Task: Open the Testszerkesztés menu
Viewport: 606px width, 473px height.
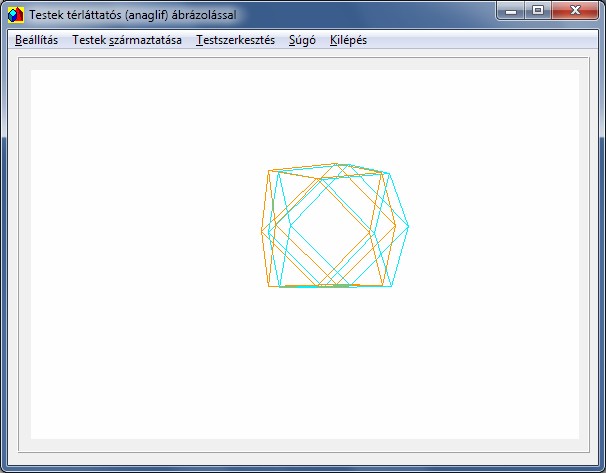Action: [235, 41]
